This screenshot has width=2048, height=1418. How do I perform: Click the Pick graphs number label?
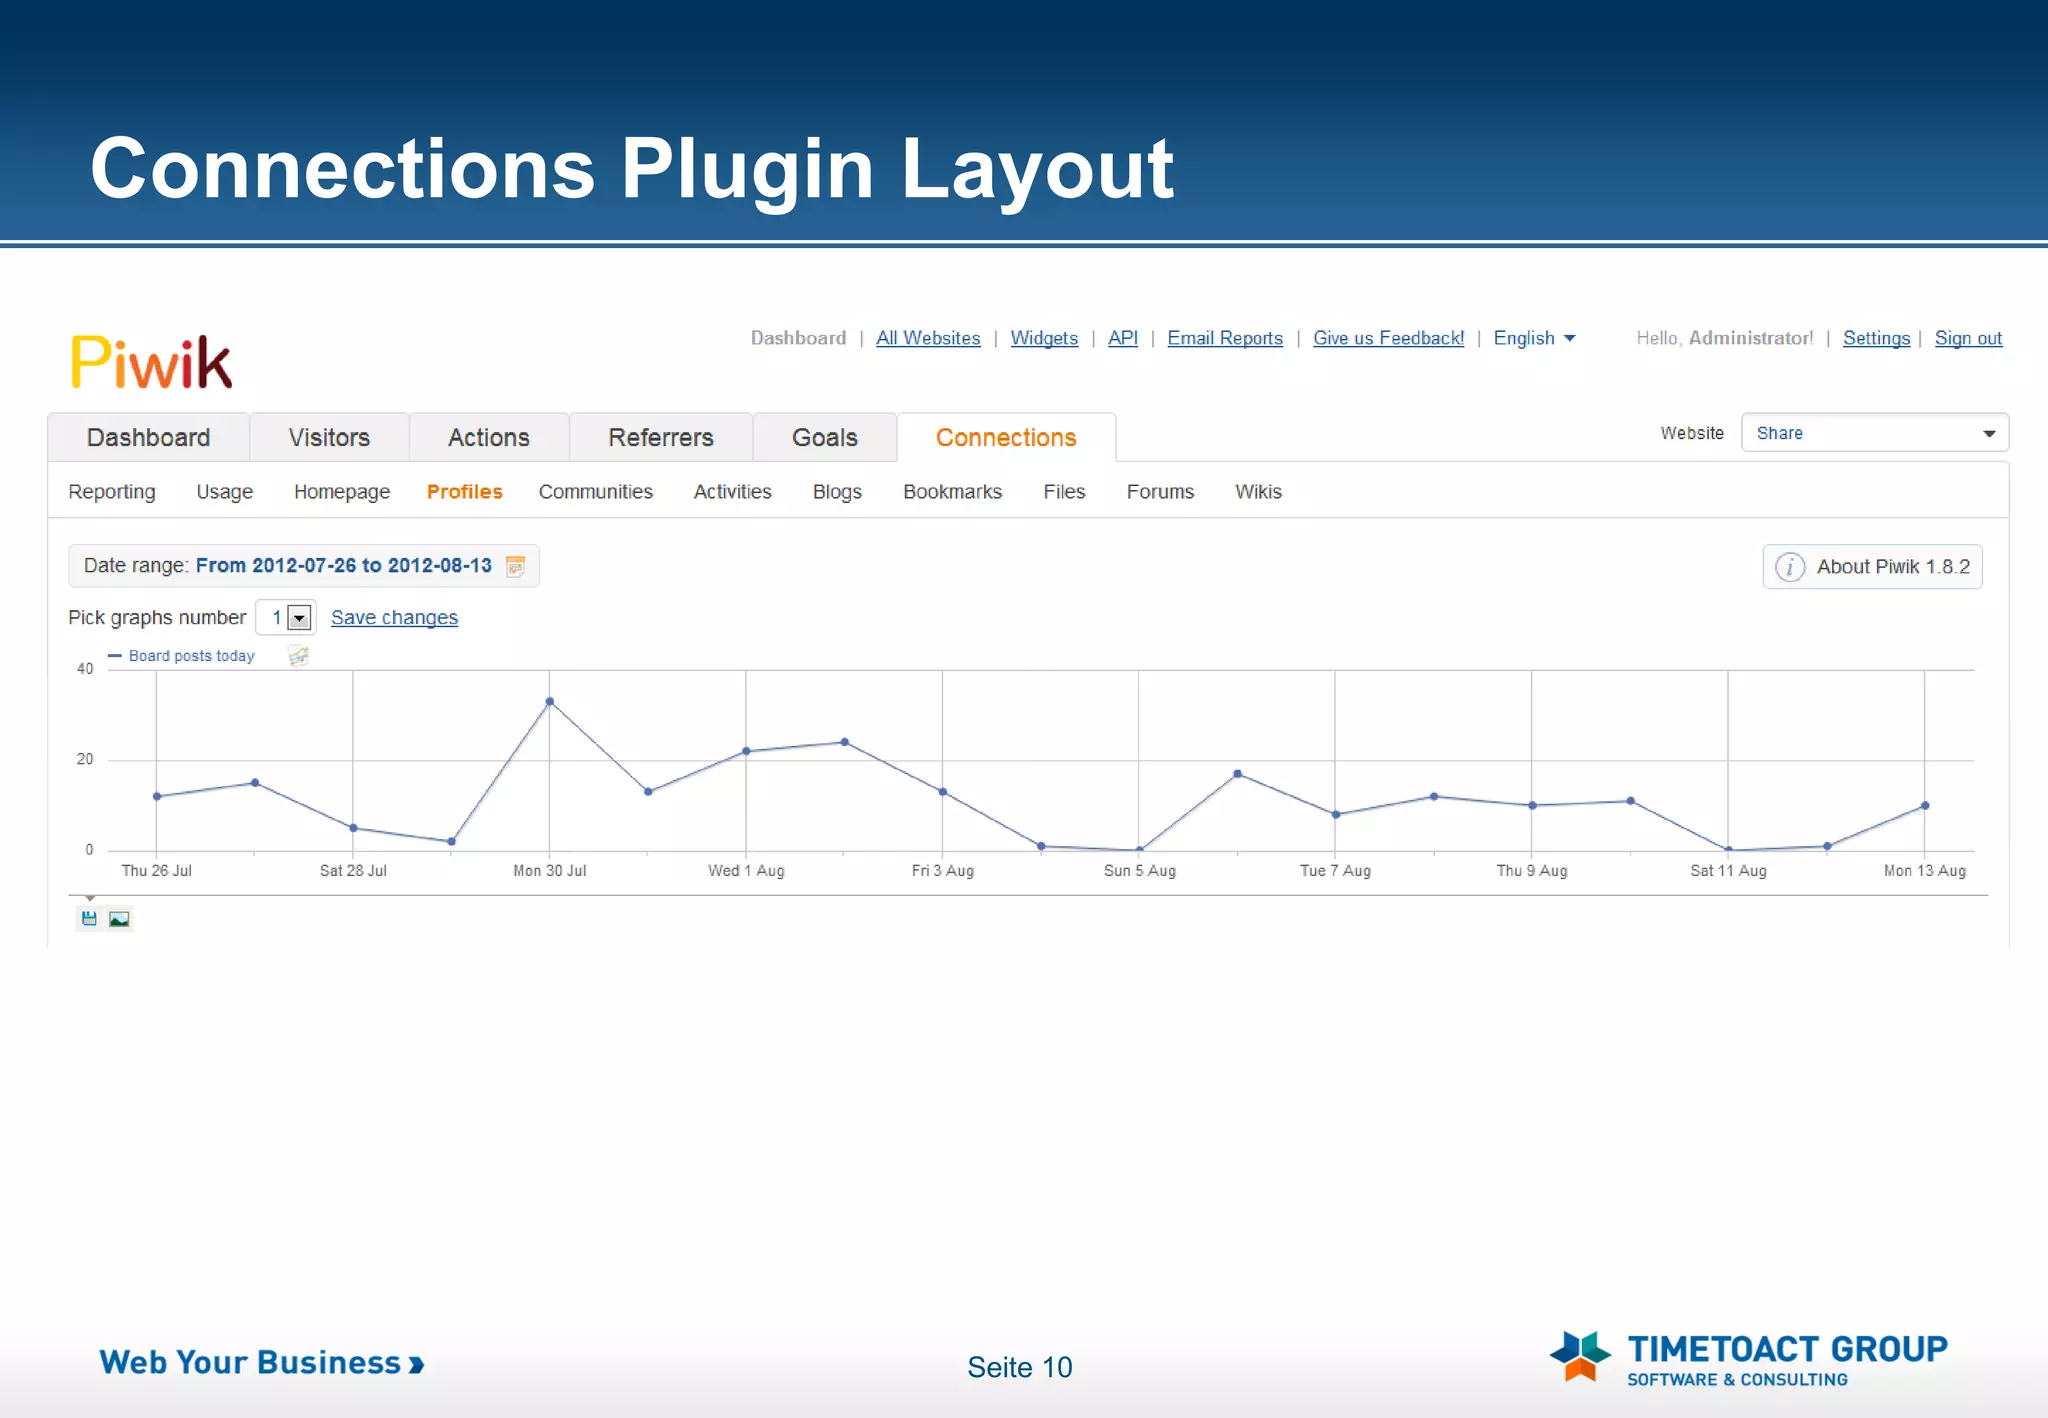(157, 618)
